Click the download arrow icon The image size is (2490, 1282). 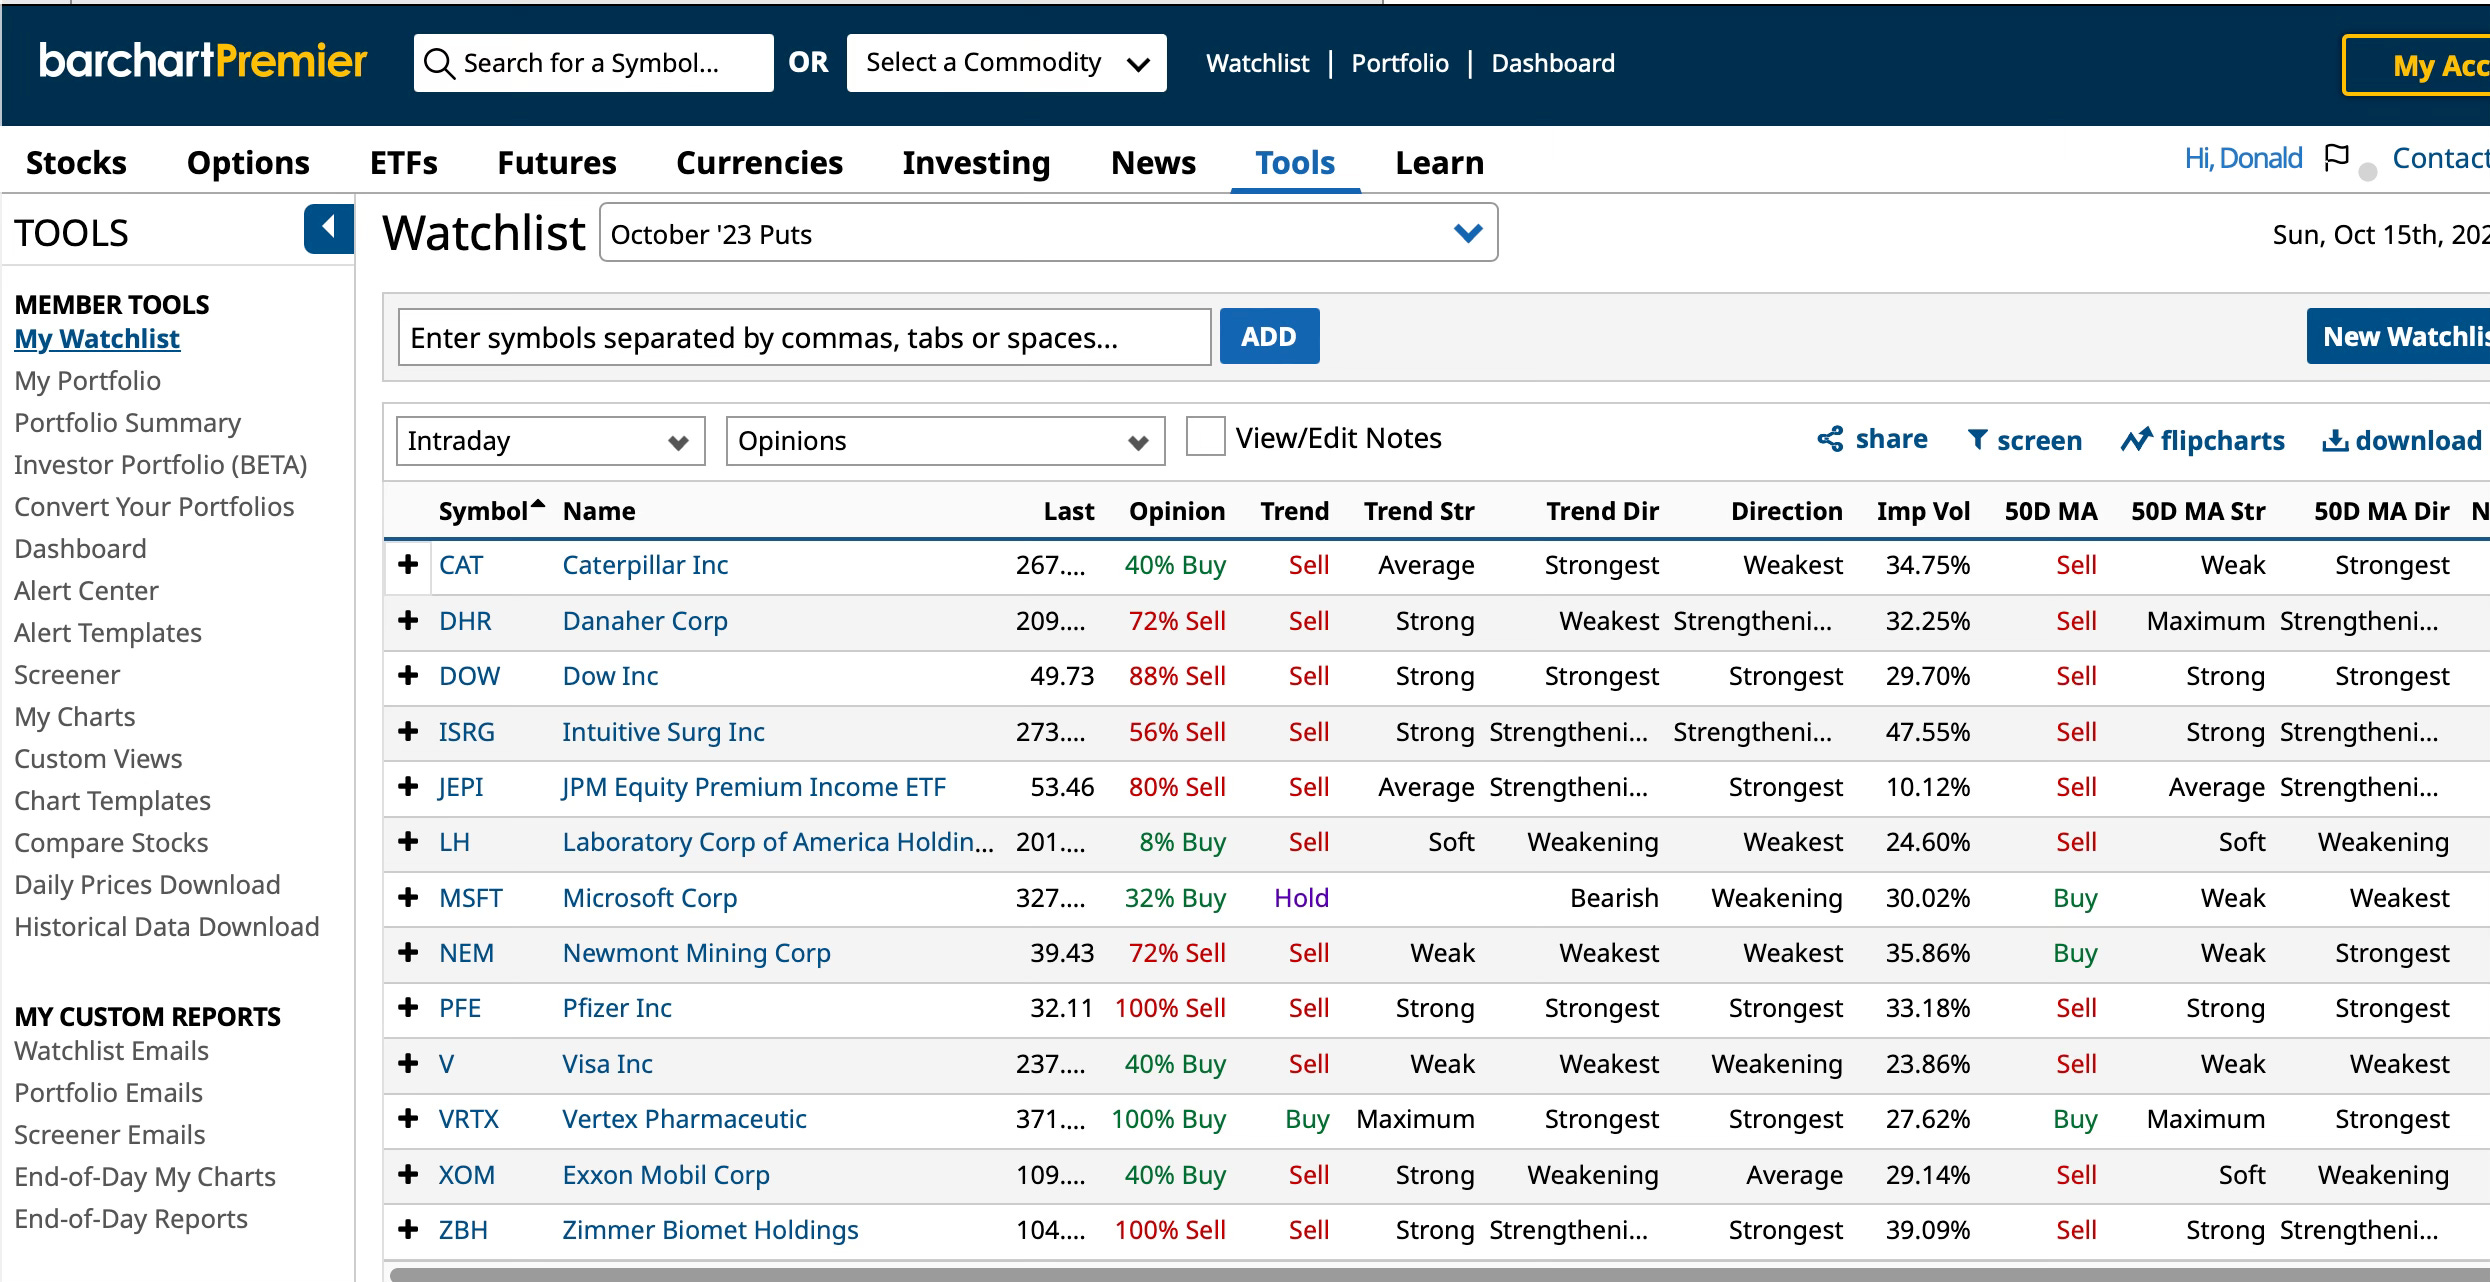(x=2335, y=440)
